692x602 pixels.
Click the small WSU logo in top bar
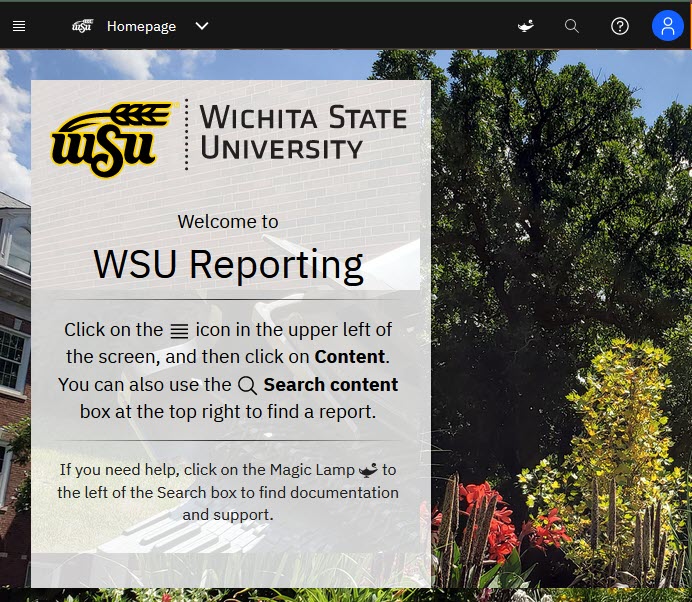(x=83, y=26)
